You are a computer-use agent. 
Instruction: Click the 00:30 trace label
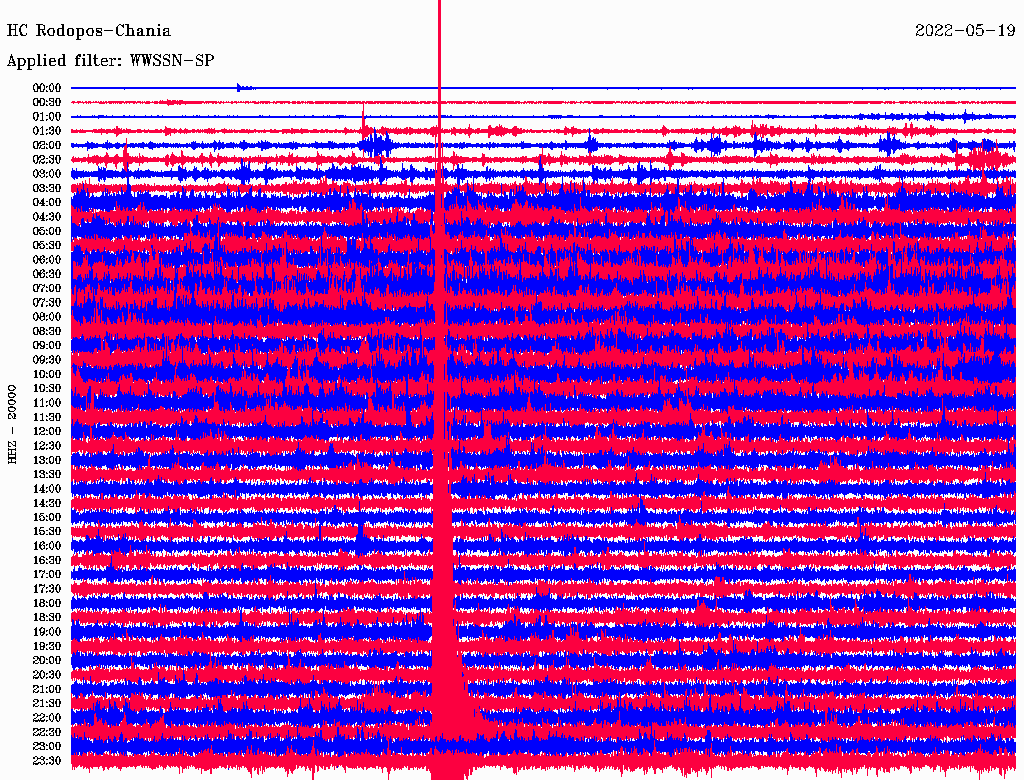point(47,102)
